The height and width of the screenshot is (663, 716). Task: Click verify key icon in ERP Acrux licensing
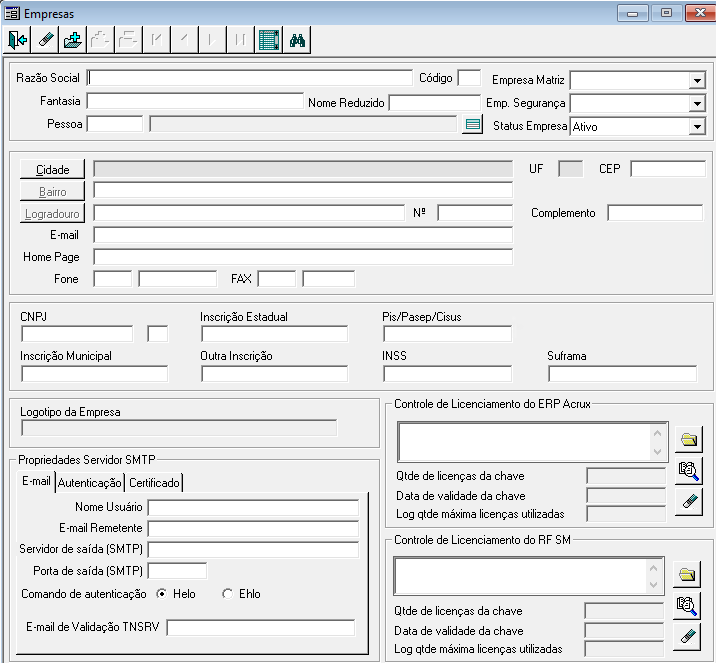point(689,471)
